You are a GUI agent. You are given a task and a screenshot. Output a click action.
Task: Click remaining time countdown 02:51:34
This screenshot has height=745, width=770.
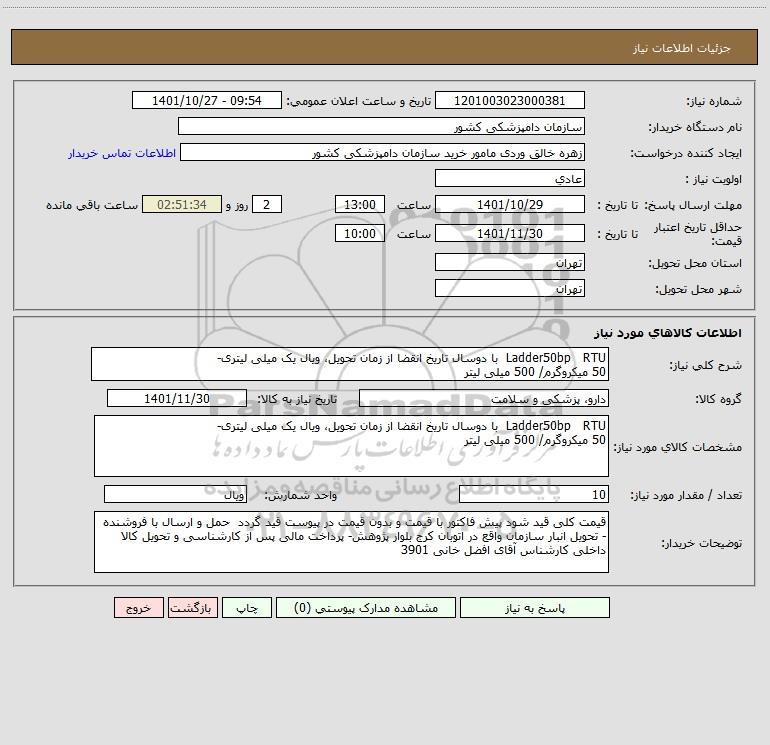[182, 205]
